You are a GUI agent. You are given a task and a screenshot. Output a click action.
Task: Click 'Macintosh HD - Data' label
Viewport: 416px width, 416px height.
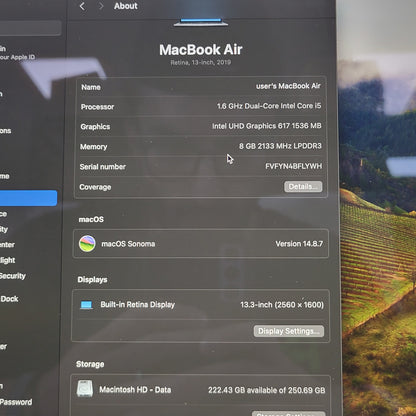tap(135, 390)
